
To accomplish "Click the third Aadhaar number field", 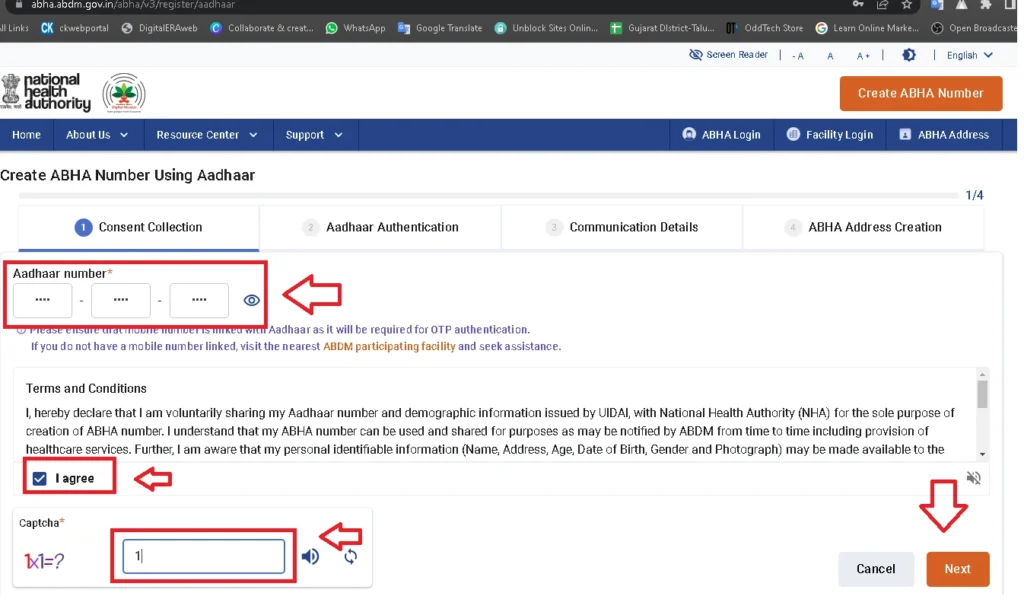I will coord(199,300).
